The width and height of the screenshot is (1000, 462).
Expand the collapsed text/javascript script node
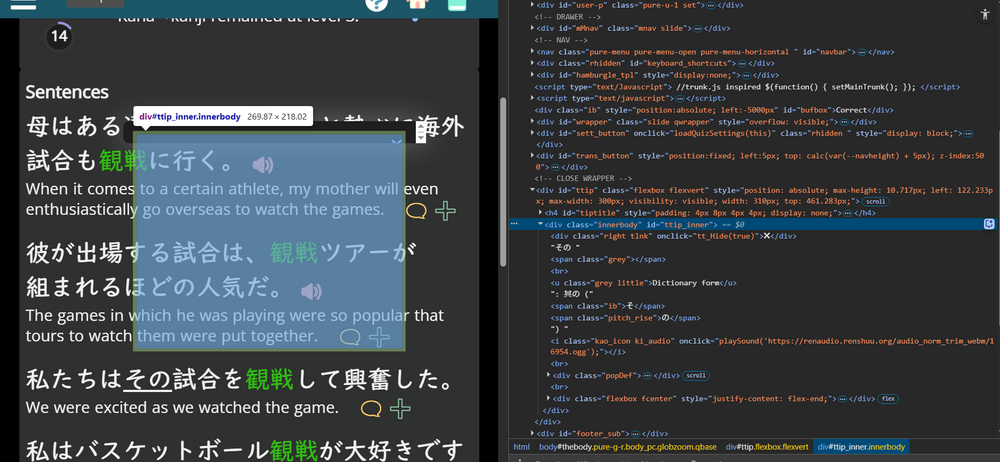click(x=533, y=98)
